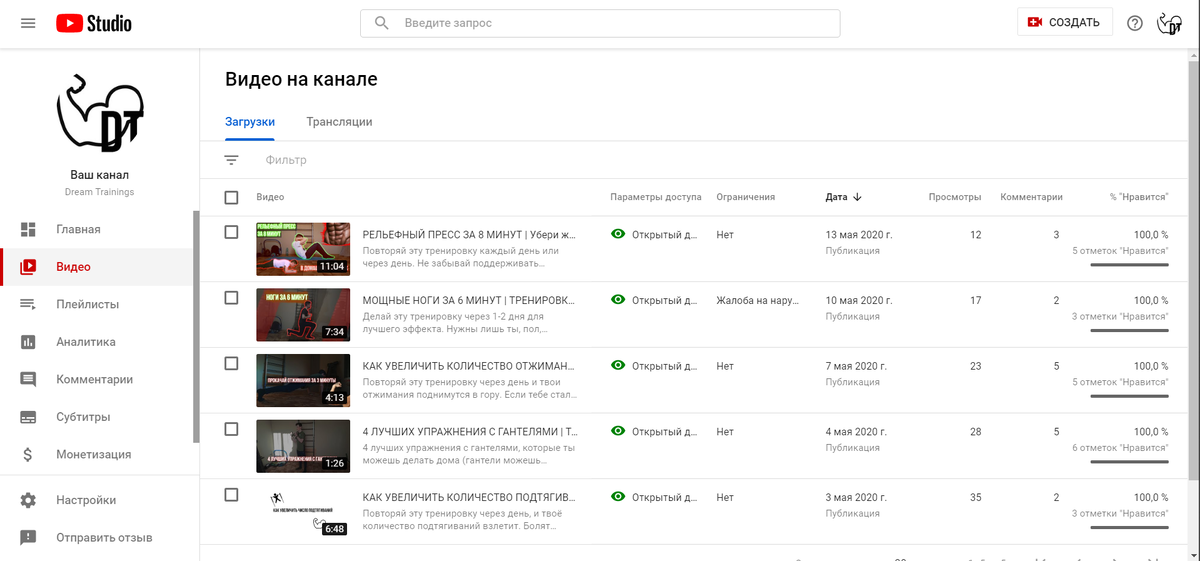Open the account avatar menu

tap(1169, 23)
